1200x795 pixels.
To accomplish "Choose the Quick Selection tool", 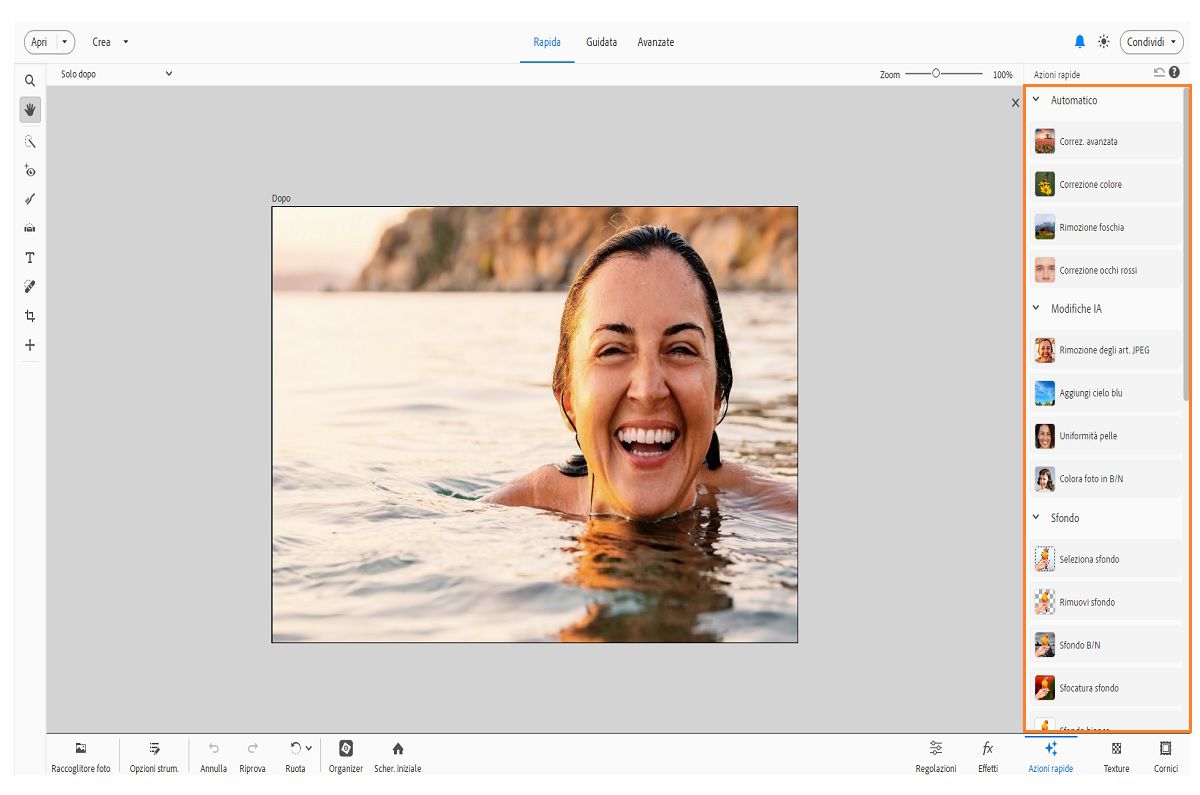I will click(x=30, y=141).
